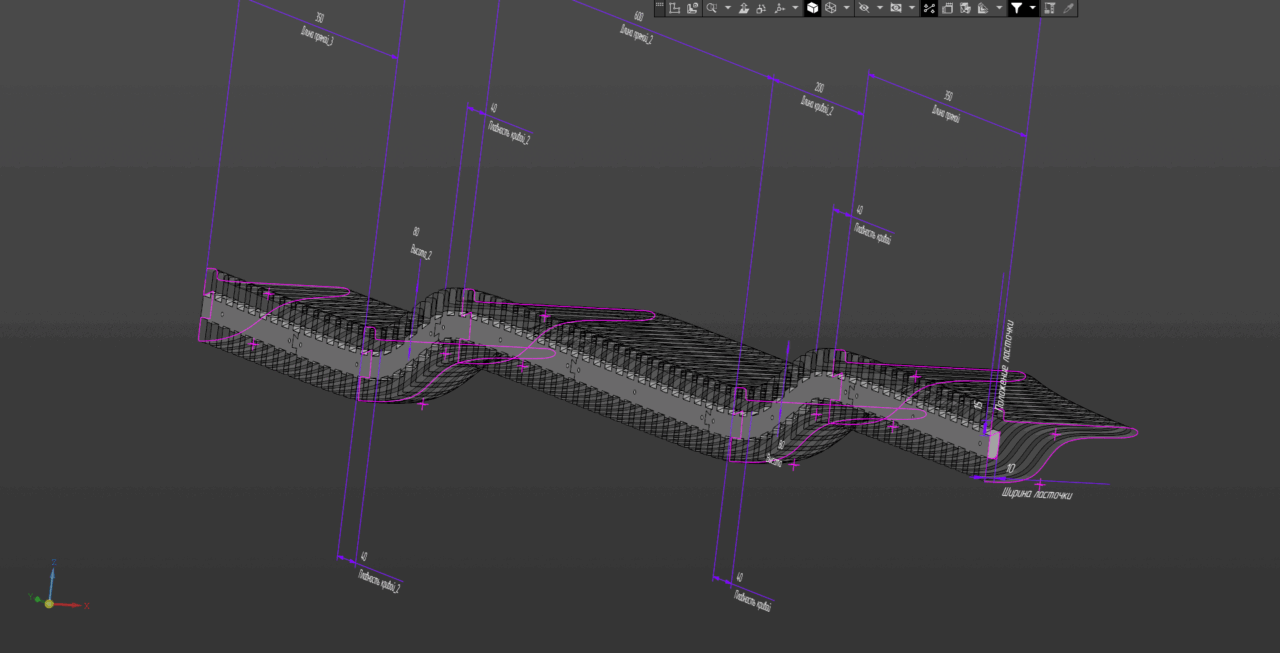Toggle the highlighted connected-nodes icon
Image resolution: width=1280 pixels, height=653 pixels.
pyautogui.click(x=929, y=8)
